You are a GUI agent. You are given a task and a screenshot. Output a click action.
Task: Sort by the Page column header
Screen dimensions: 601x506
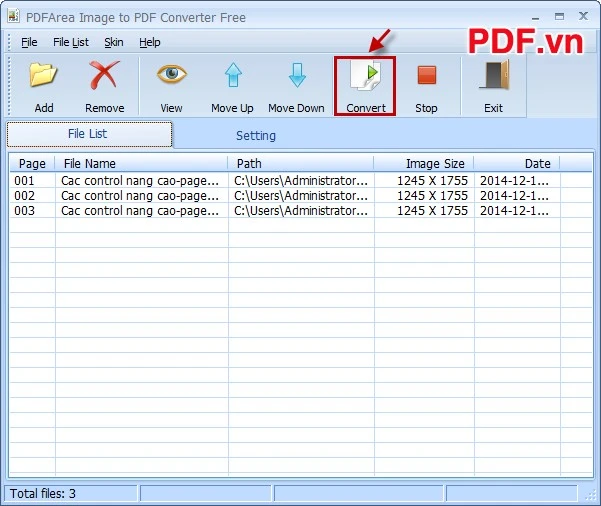tap(32, 164)
